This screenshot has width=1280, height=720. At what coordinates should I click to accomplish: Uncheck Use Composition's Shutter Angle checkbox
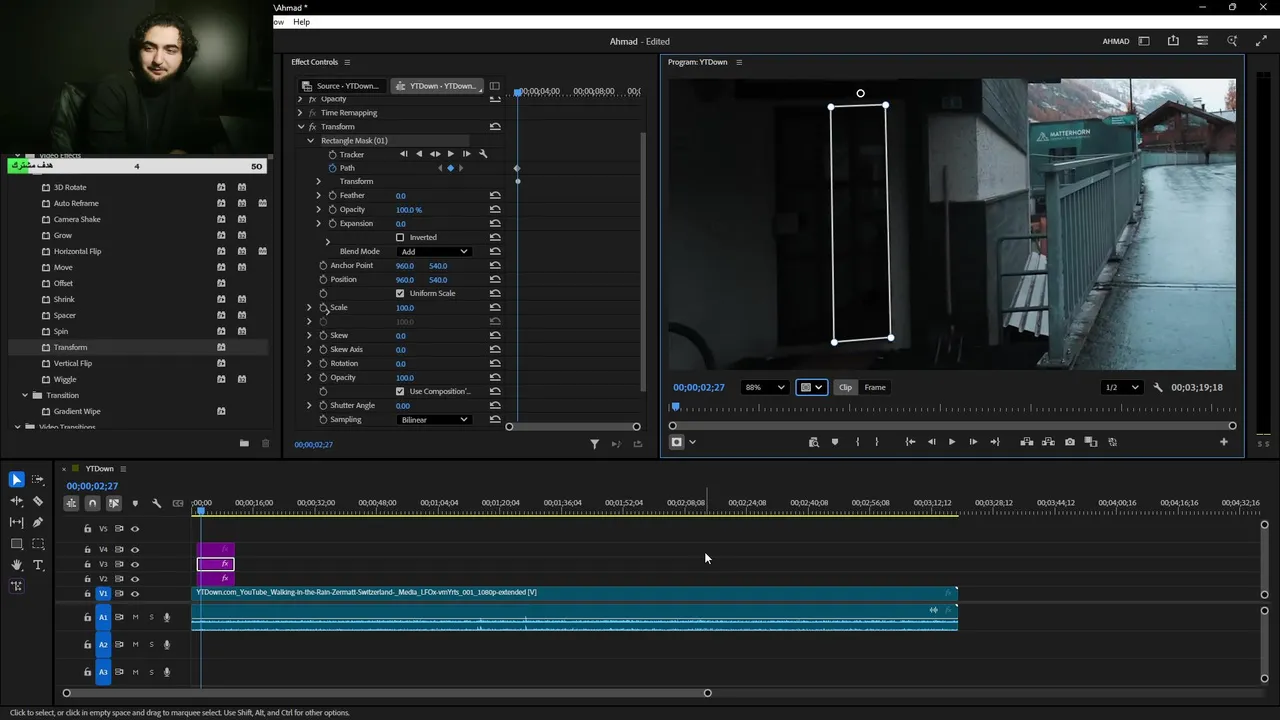point(400,392)
